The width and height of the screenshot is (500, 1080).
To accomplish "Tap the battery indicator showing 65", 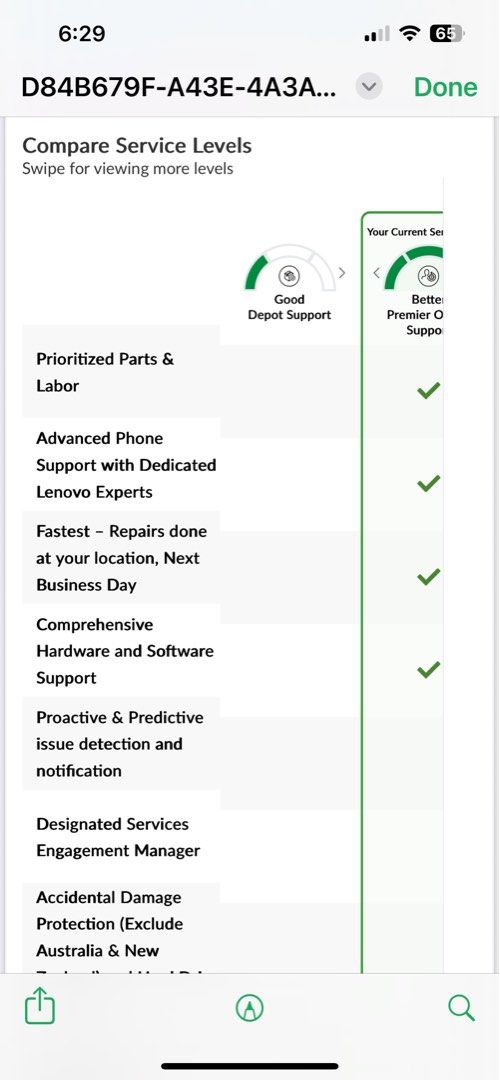I will point(447,34).
